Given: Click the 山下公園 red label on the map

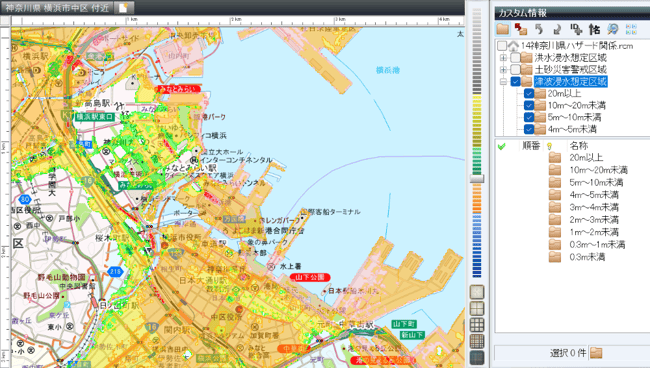Looking at the screenshot, I should pyautogui.click(x=310, y=277).
